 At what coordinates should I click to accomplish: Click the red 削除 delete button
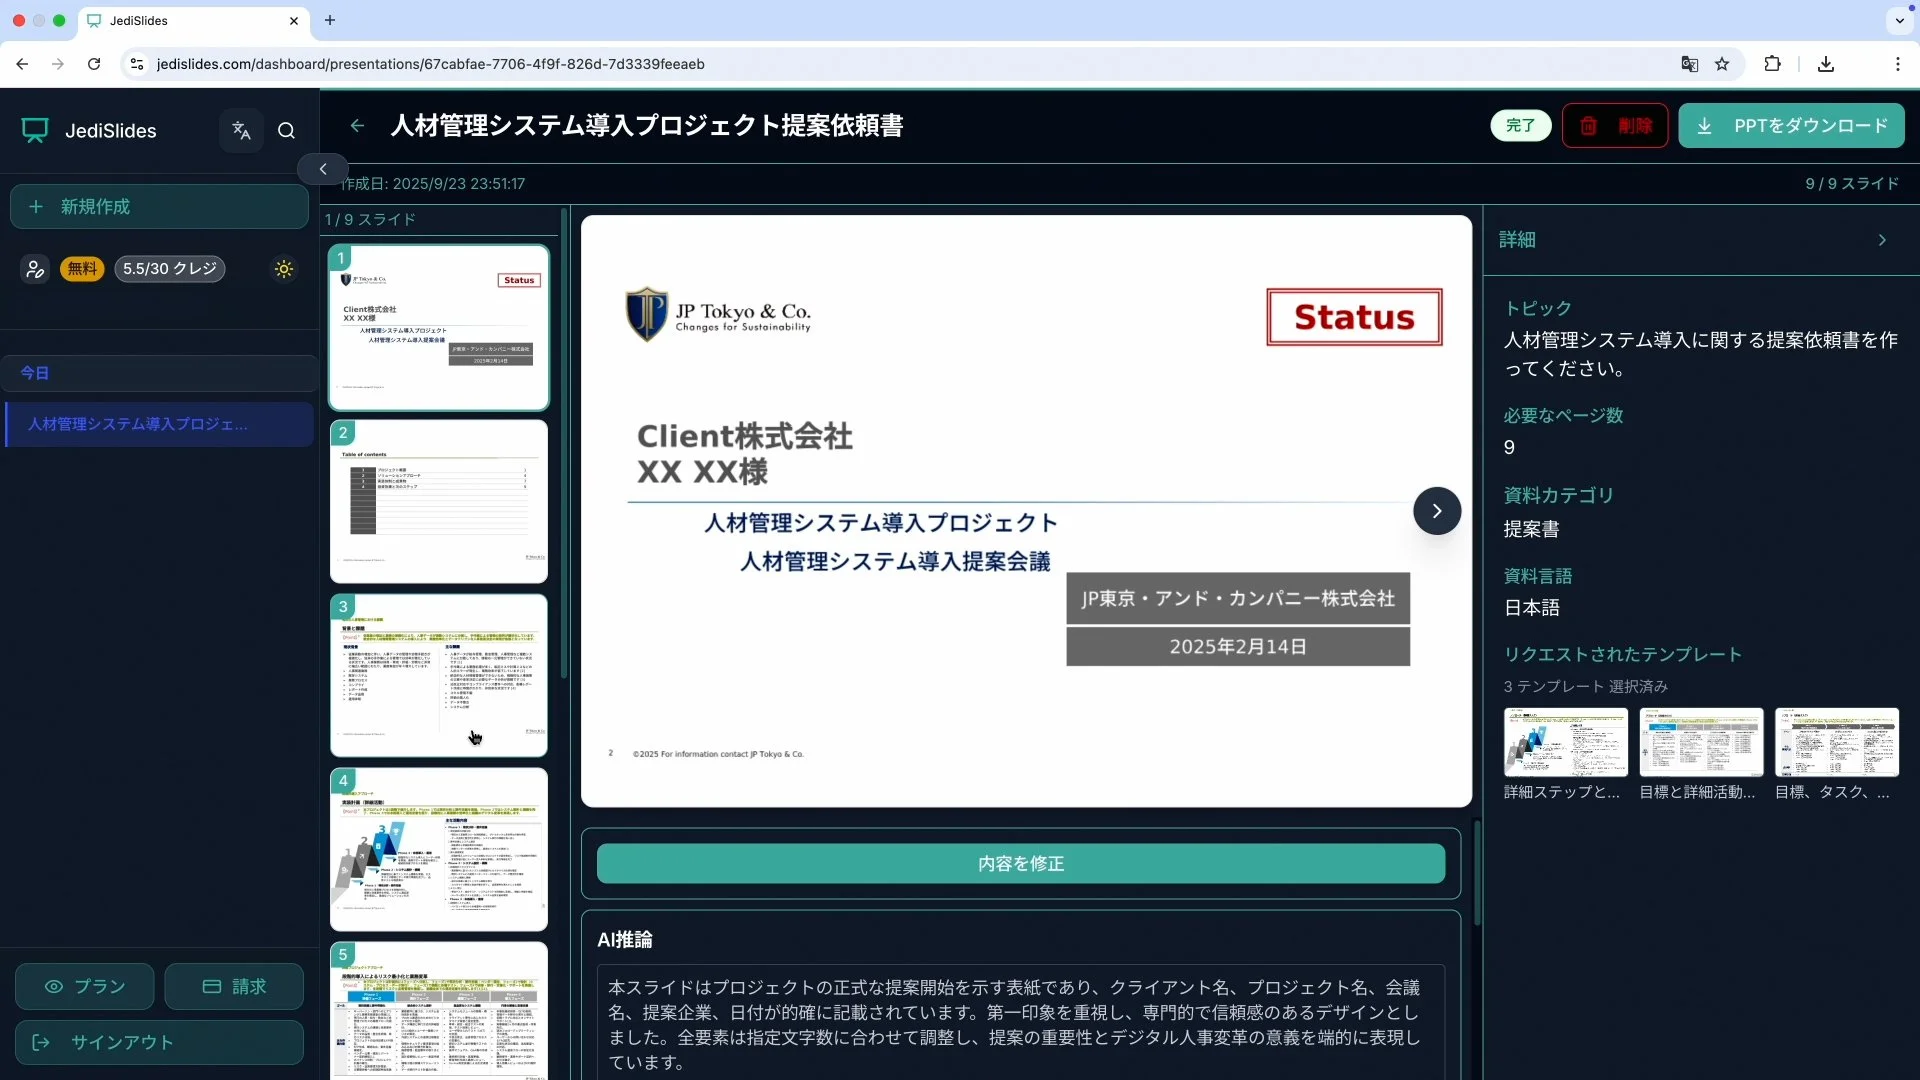point(1615,126)
